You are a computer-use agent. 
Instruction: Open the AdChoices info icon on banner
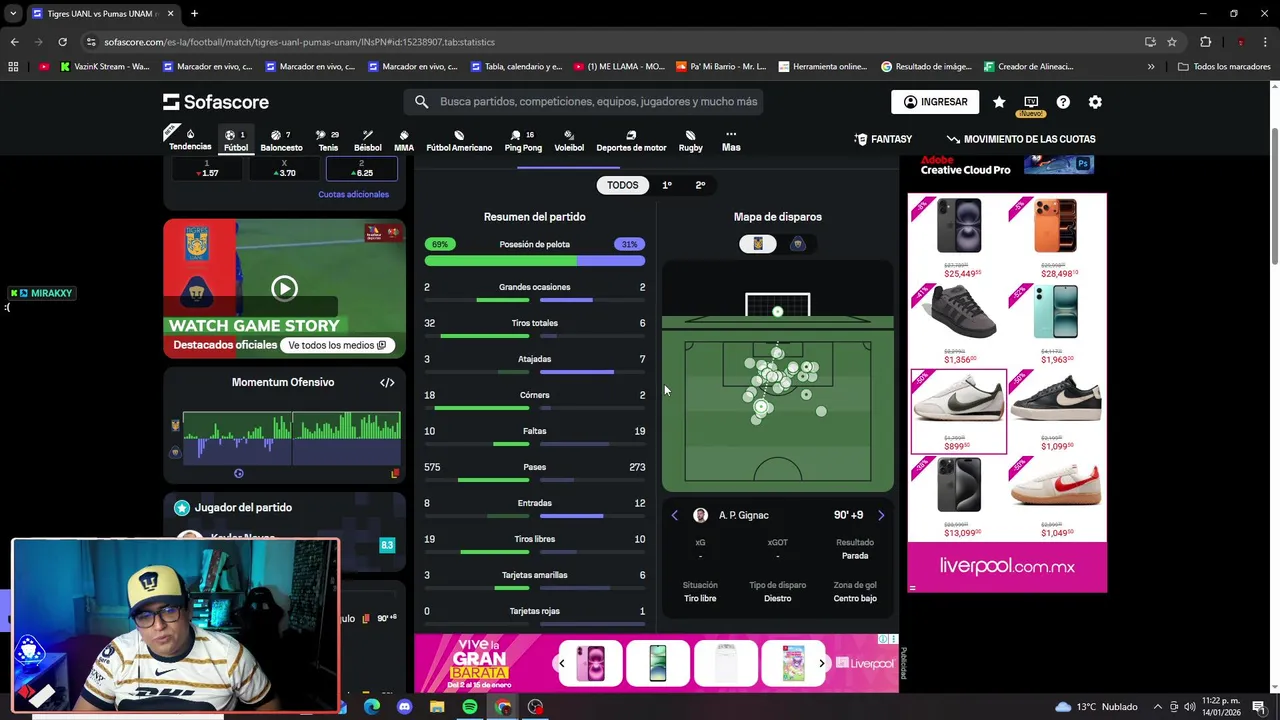883,639
